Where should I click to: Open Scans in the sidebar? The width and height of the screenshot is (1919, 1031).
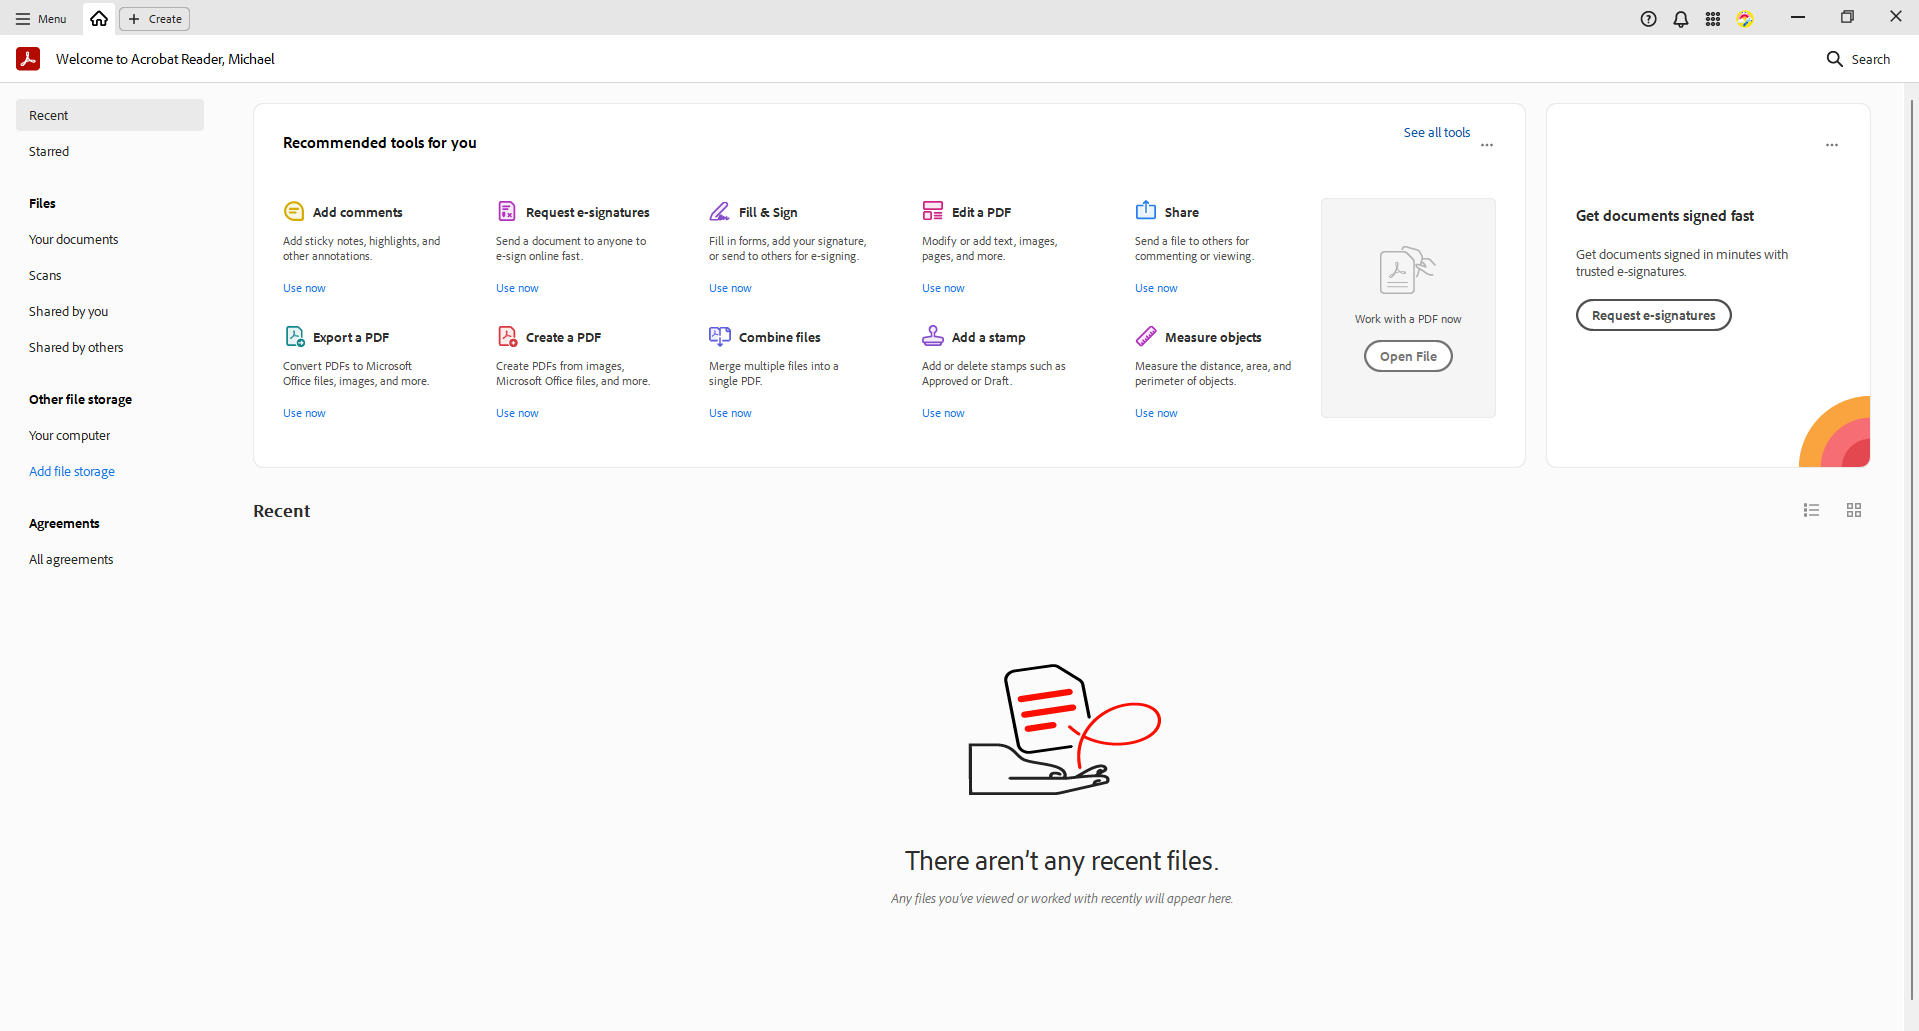(110, 275)
